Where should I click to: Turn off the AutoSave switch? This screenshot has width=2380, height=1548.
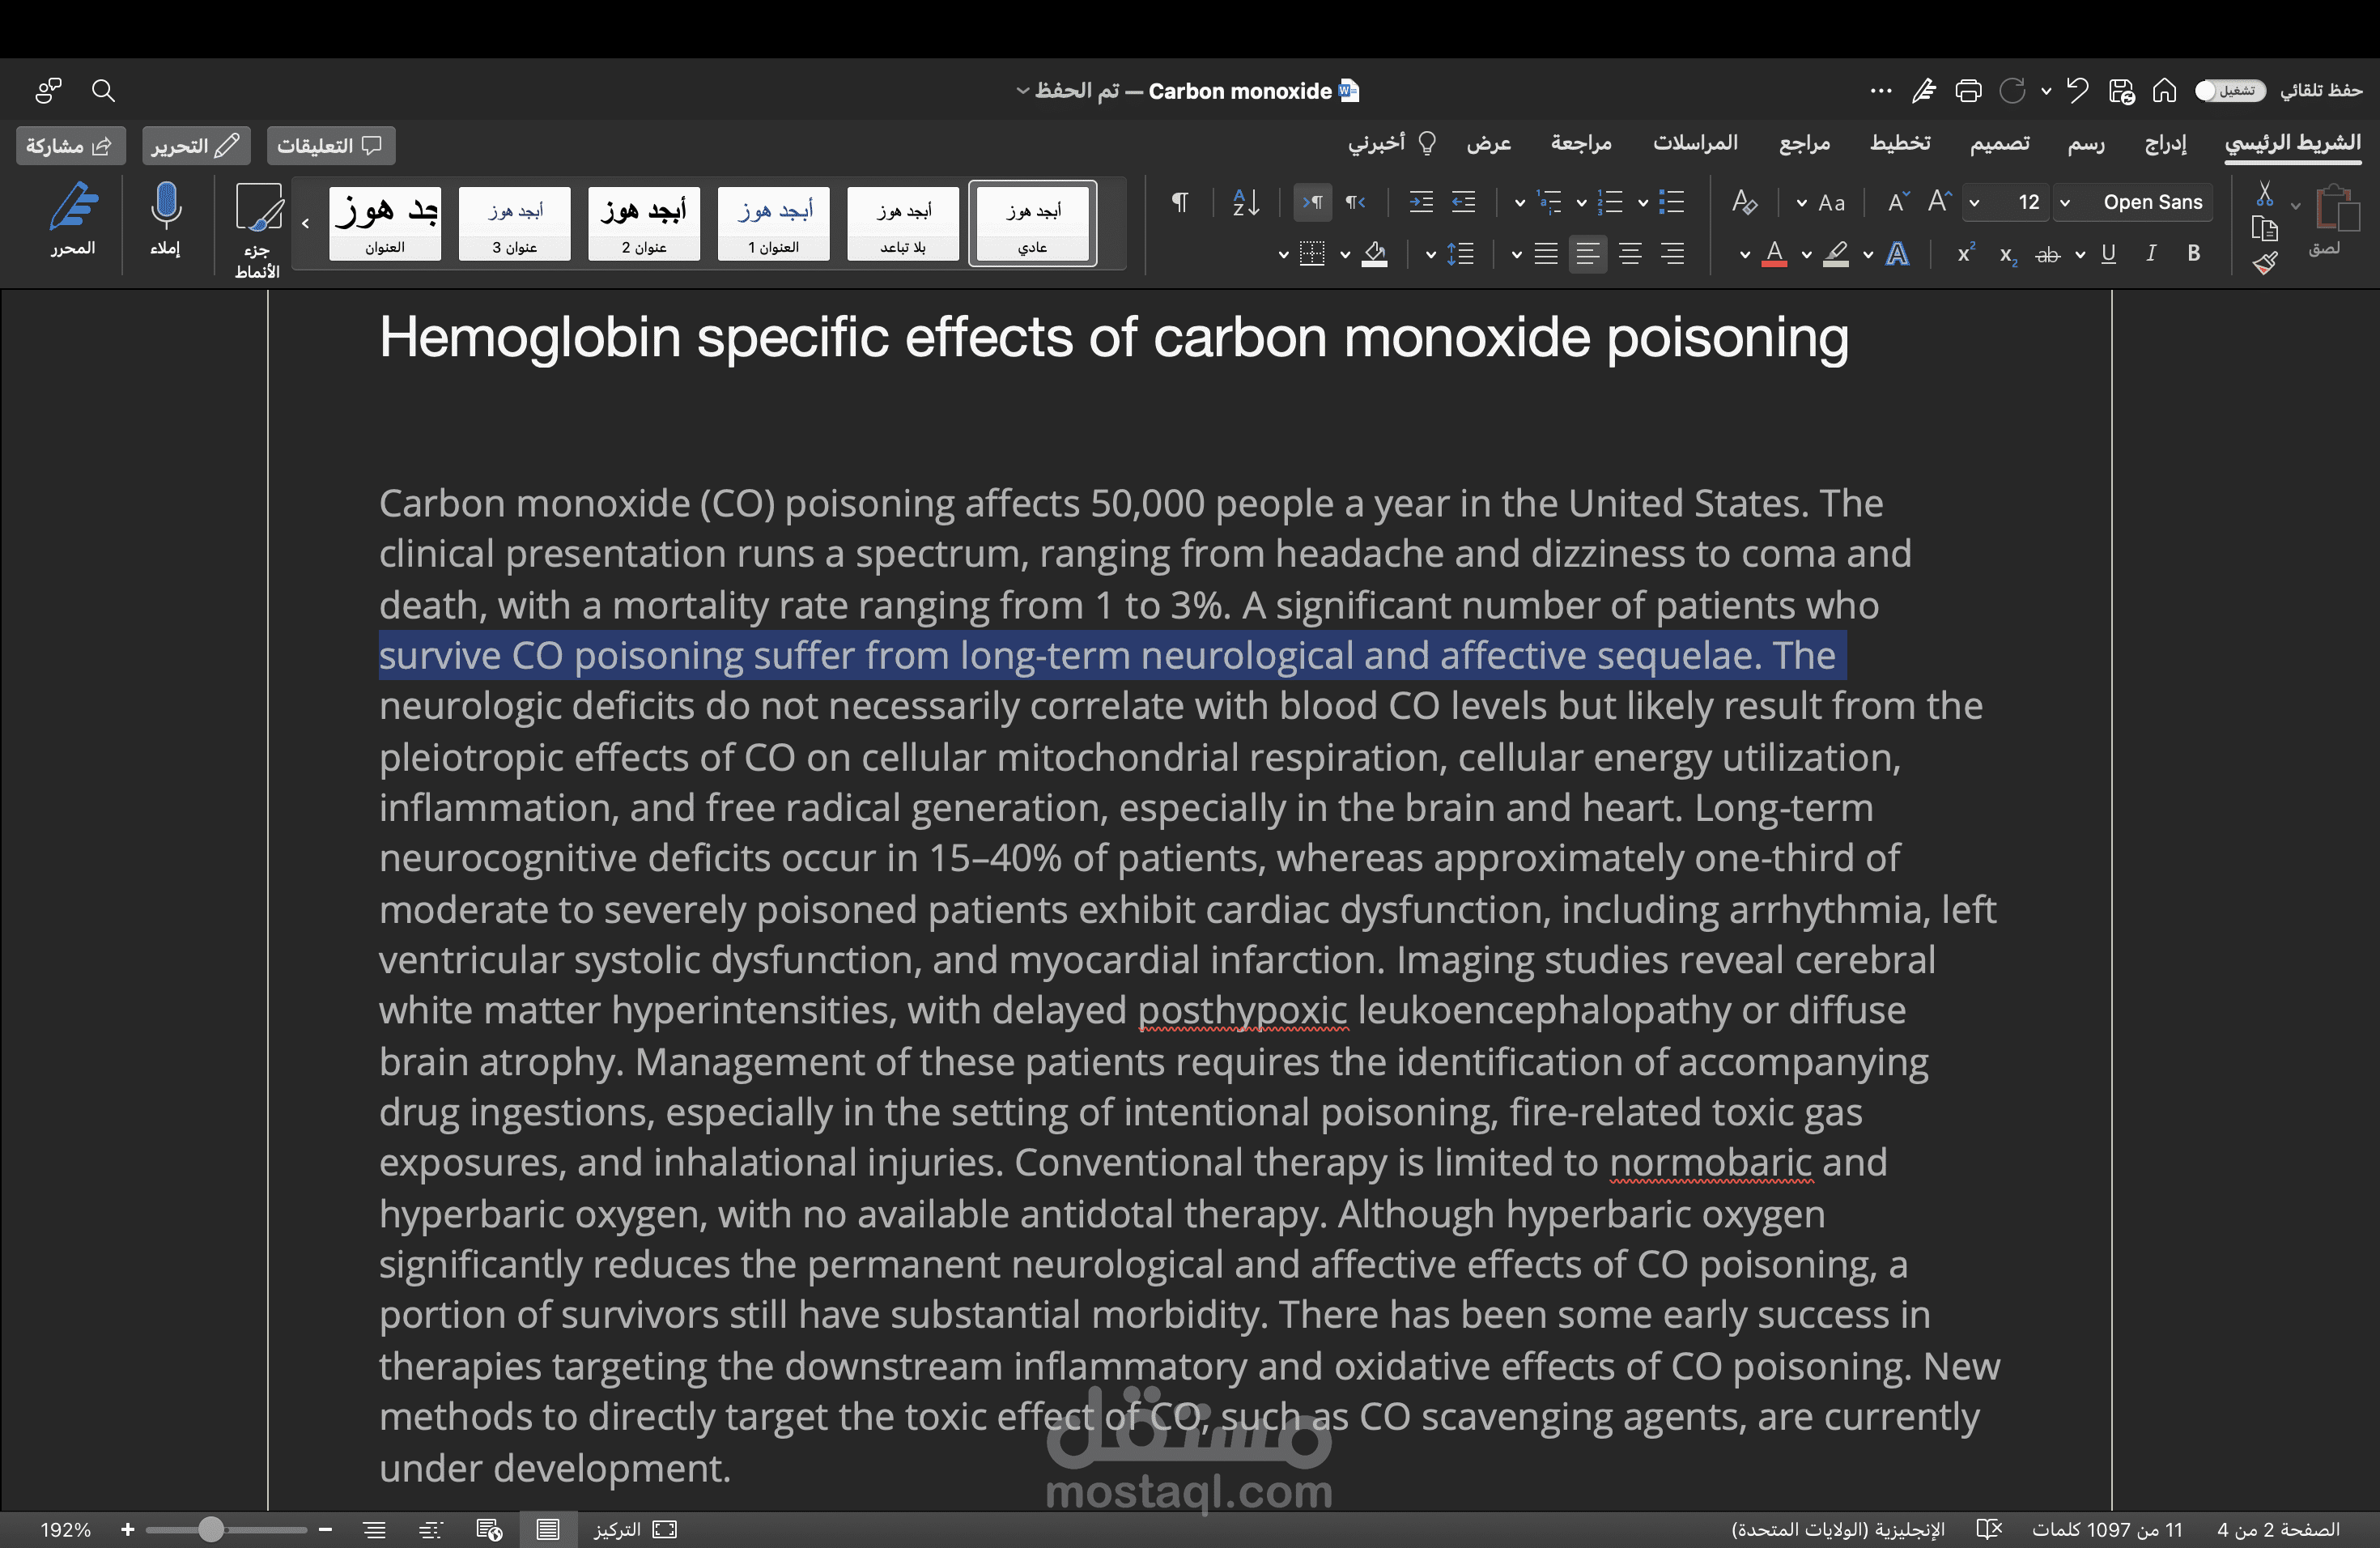pos(2230,91)
